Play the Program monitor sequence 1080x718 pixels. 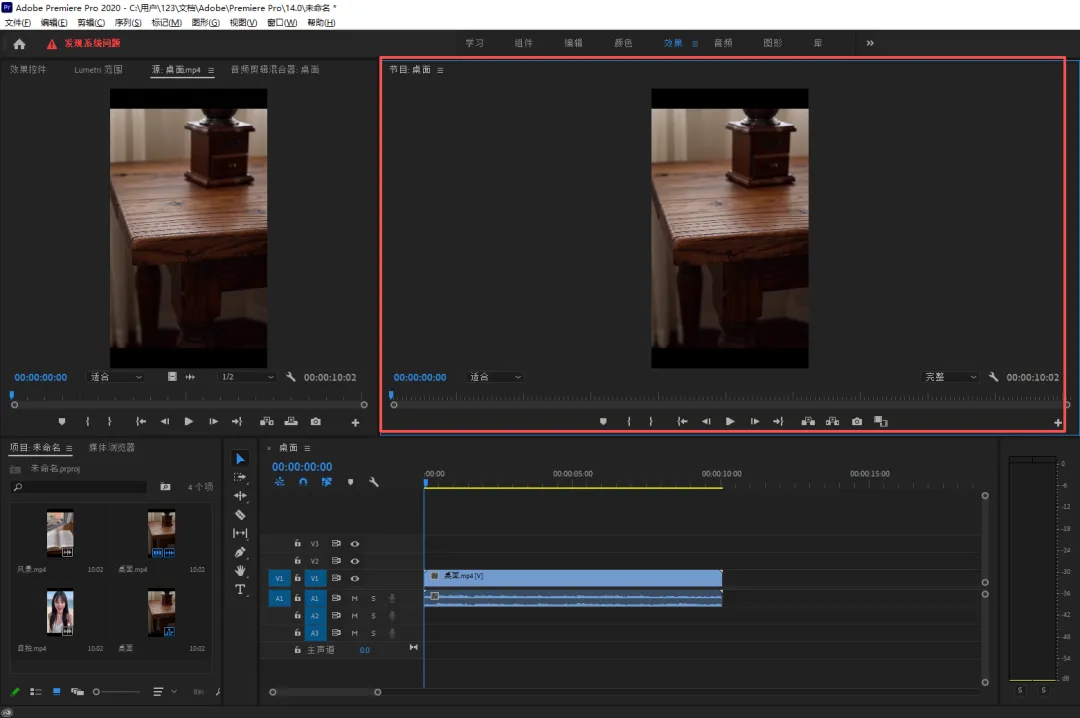[x=730, y=422]
